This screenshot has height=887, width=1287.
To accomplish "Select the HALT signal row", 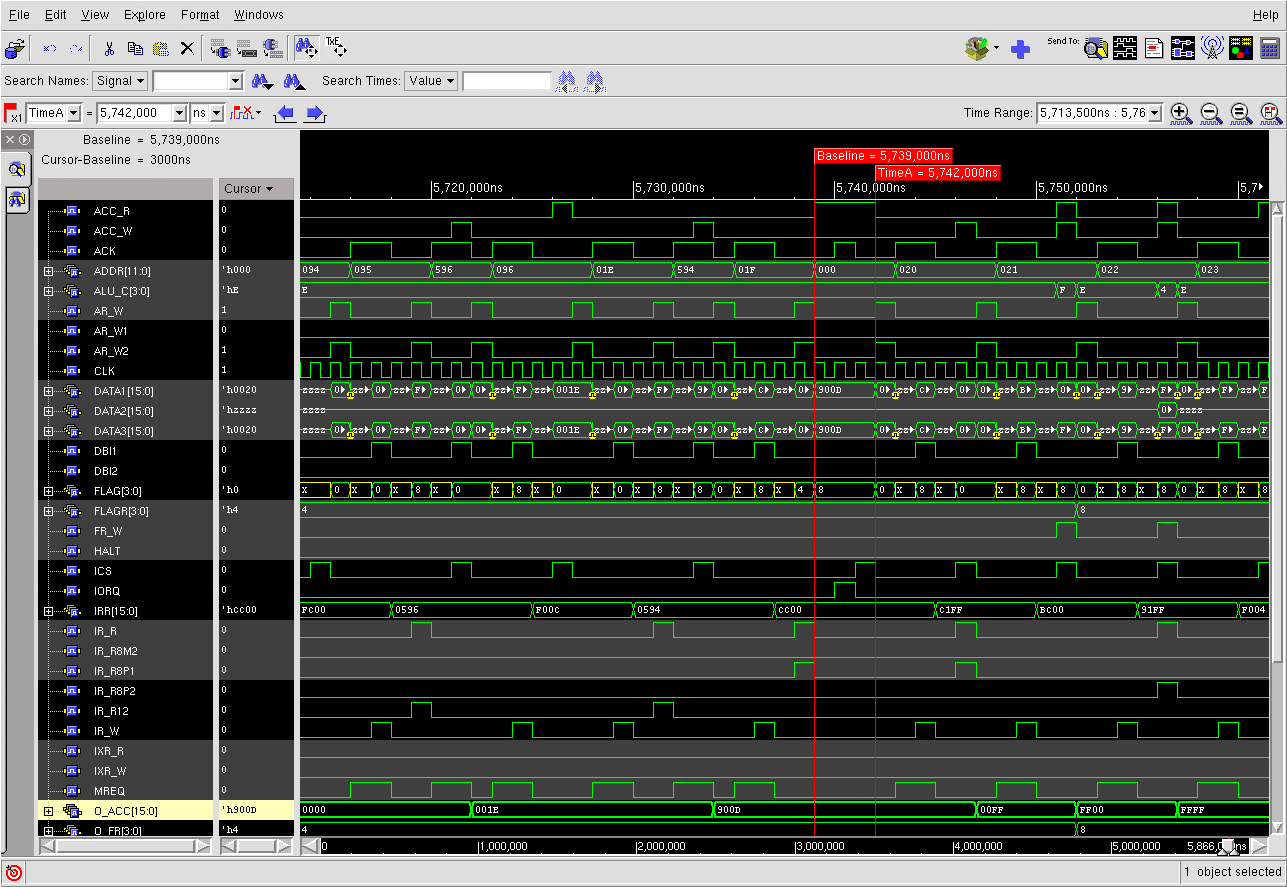I will tap(126, 551).
